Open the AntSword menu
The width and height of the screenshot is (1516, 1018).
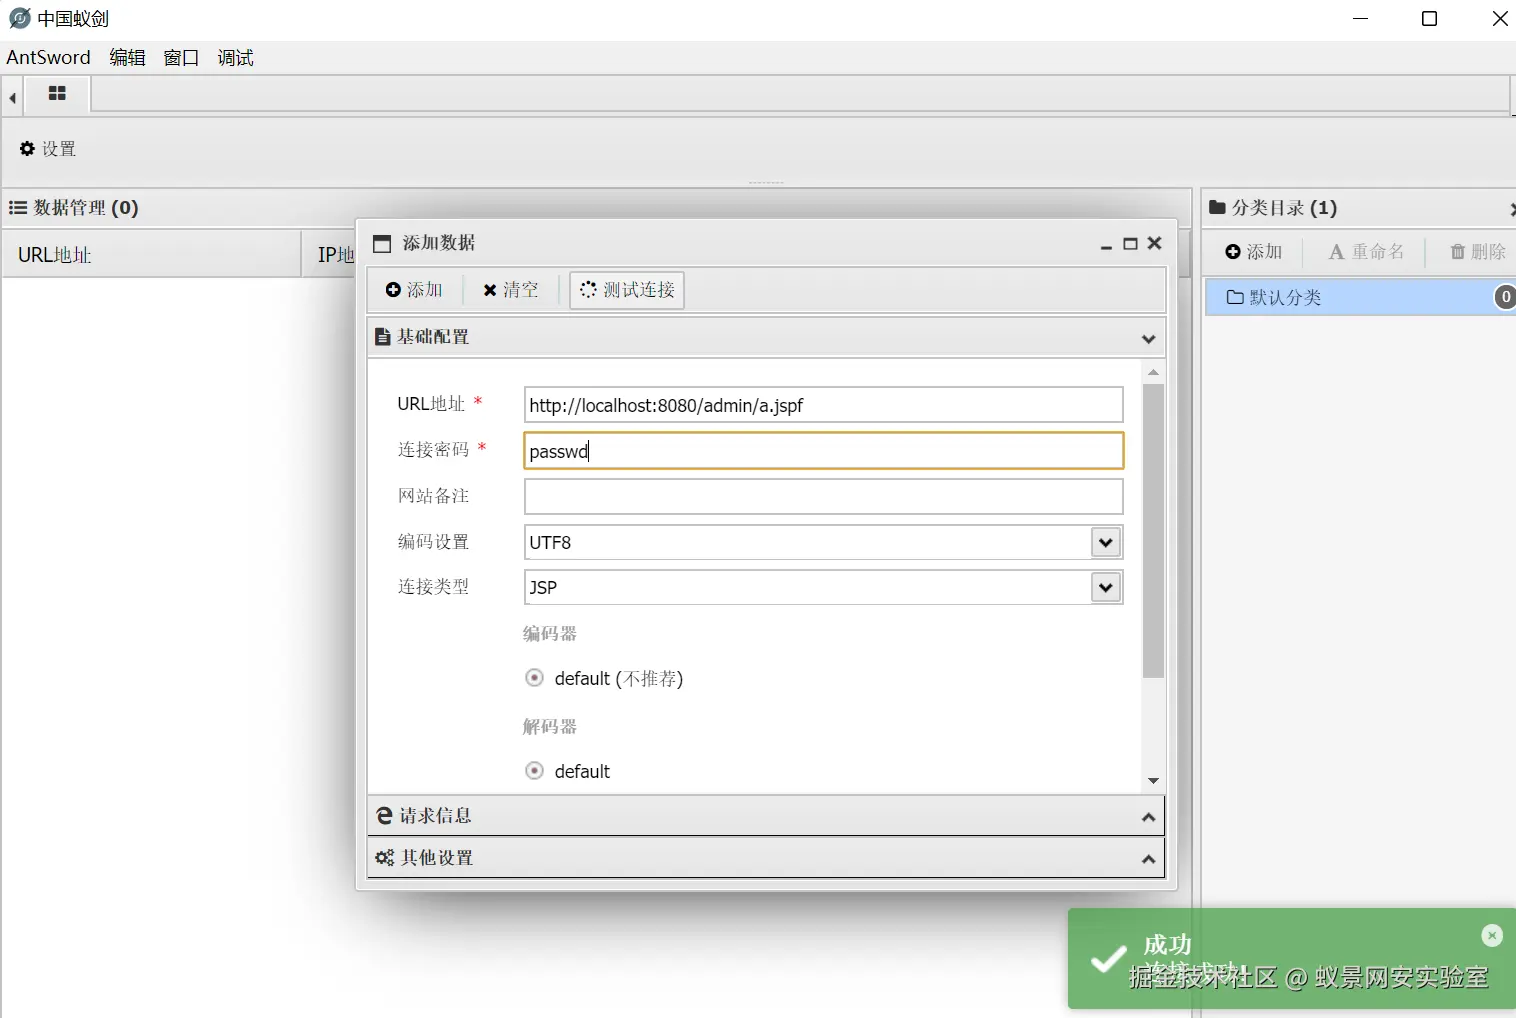(x=48, y=57)
